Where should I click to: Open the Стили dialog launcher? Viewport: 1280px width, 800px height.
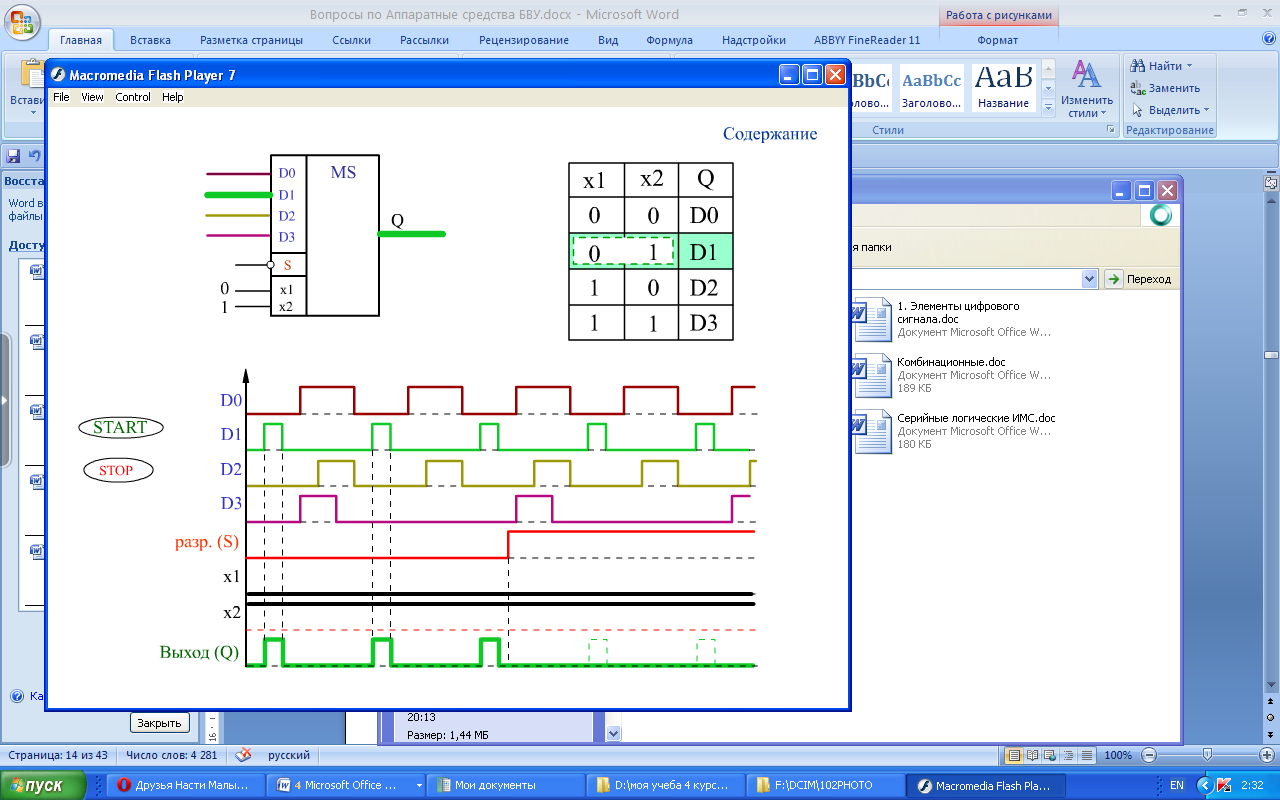(1111, 130)
